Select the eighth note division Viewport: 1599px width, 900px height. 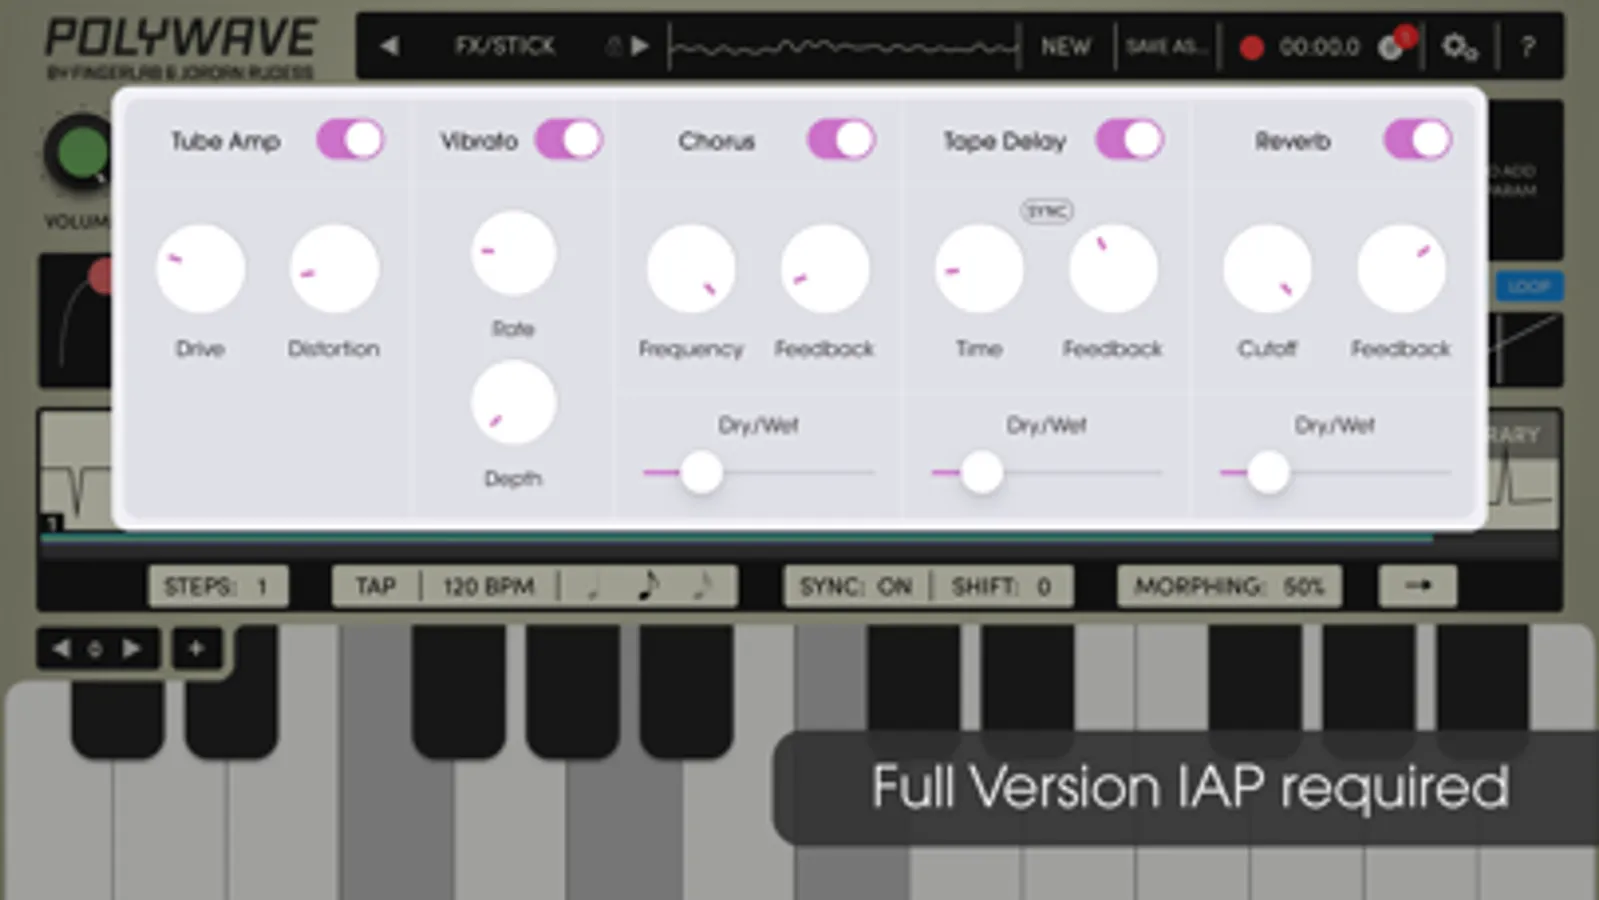click(x=648, y=586)
